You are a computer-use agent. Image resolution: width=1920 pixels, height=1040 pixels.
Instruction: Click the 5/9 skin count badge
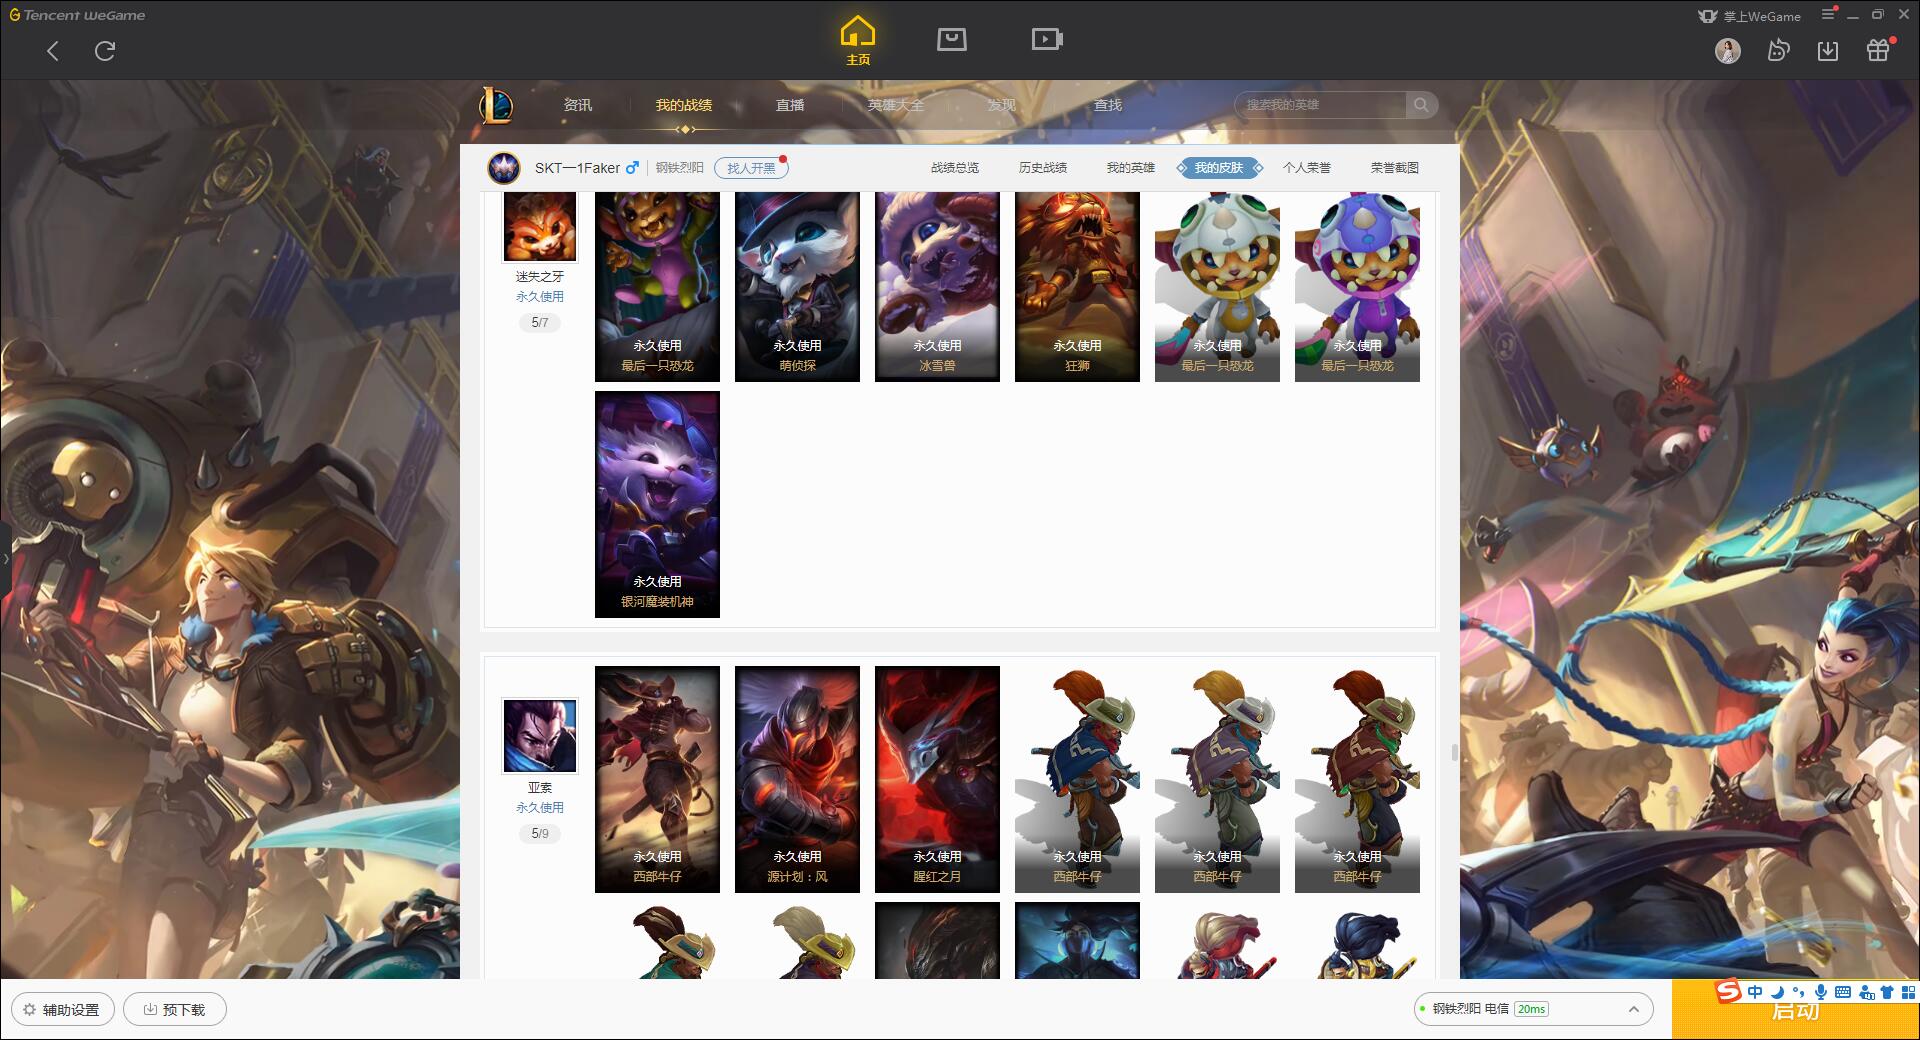click(x=540, y=834)
